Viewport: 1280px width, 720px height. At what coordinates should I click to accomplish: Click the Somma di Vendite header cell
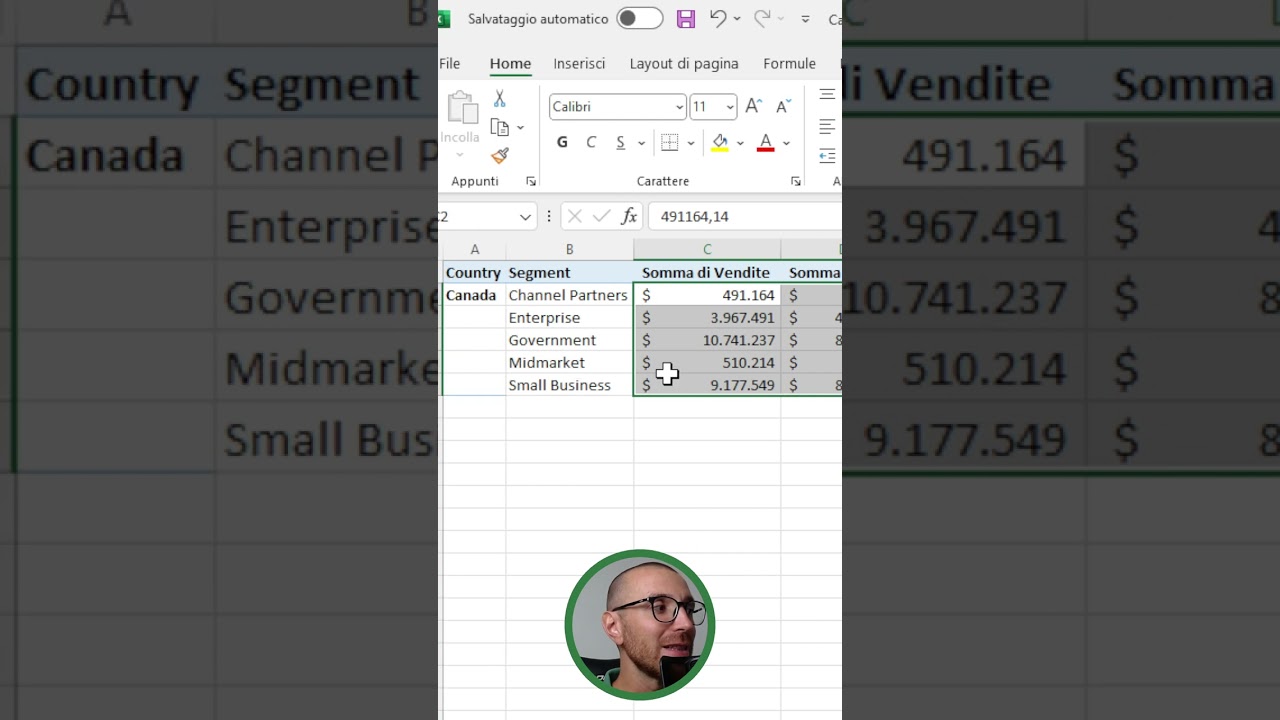click(x=707, y=272)
